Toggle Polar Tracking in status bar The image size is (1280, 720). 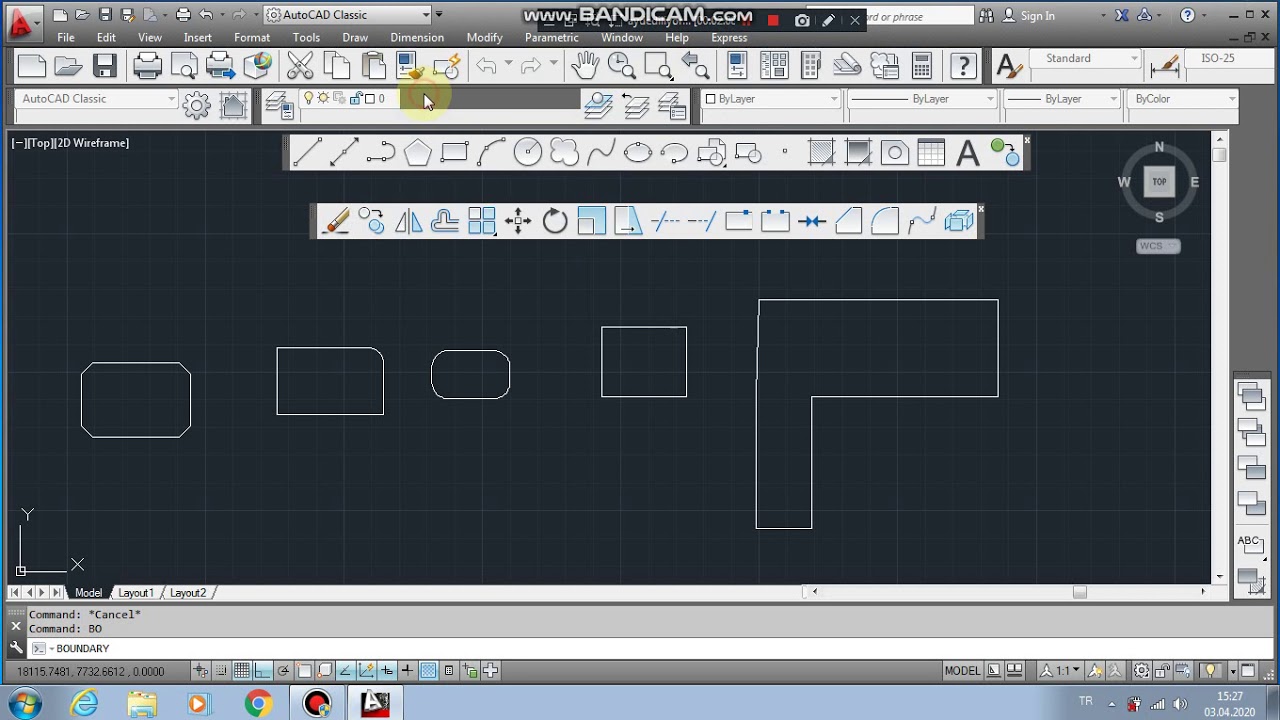pyautogui.click(x=283, y=671)
